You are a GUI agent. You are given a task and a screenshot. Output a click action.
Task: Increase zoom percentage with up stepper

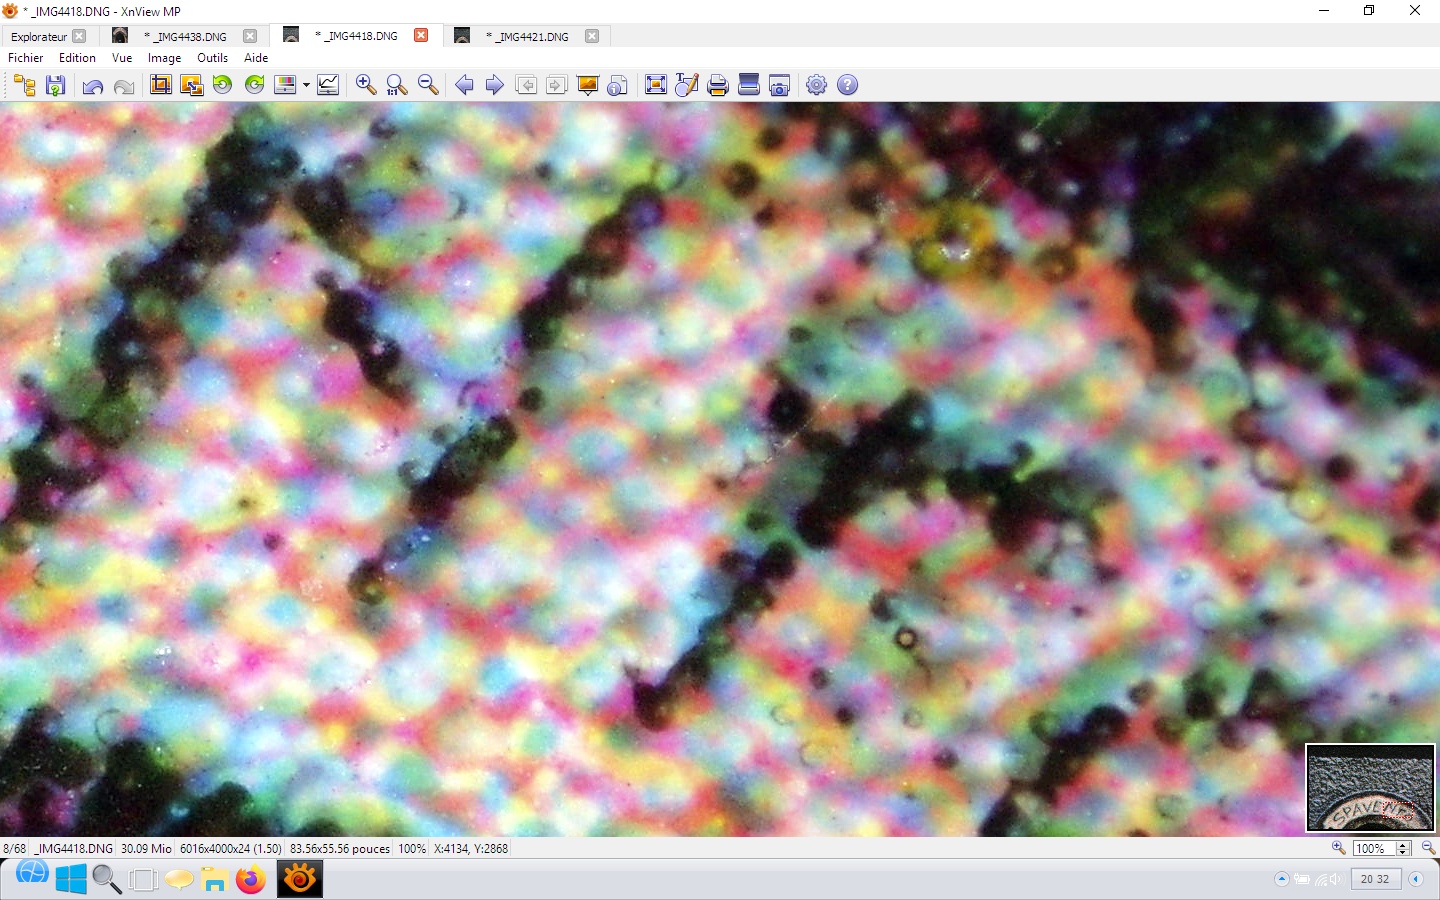click(1402, 845)
